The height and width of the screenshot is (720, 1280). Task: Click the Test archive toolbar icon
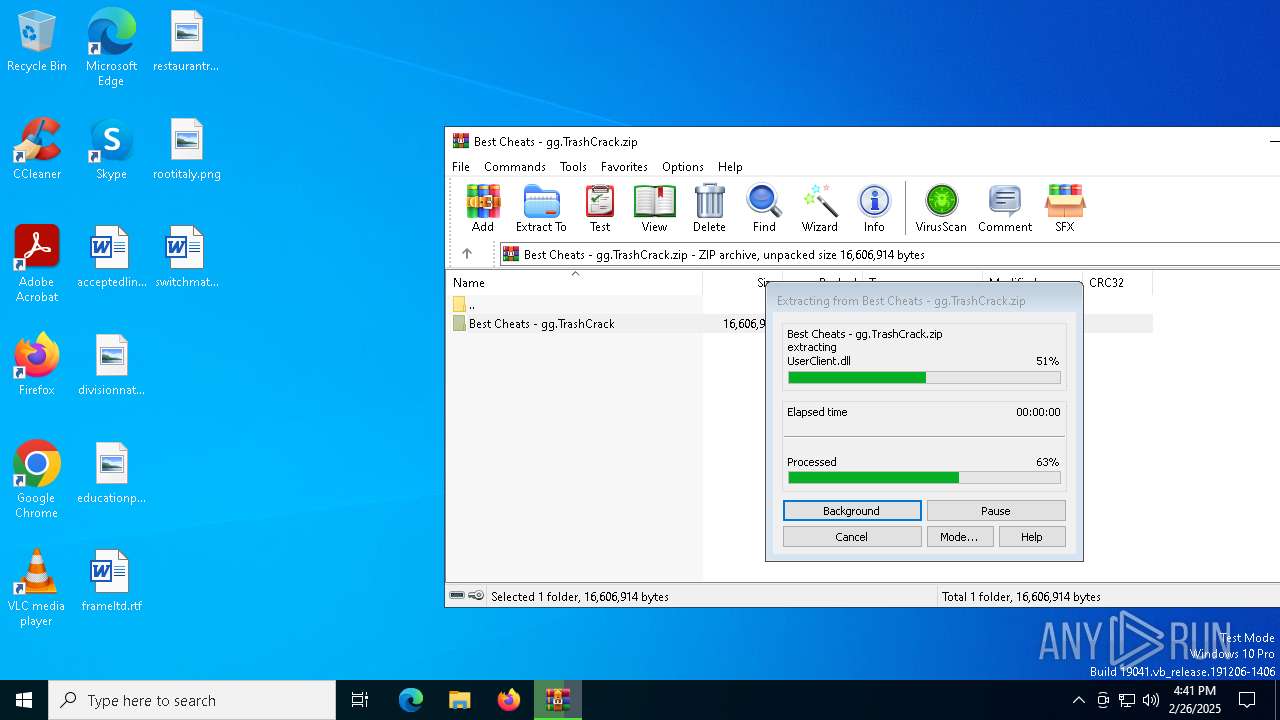[x=600, y=208]
